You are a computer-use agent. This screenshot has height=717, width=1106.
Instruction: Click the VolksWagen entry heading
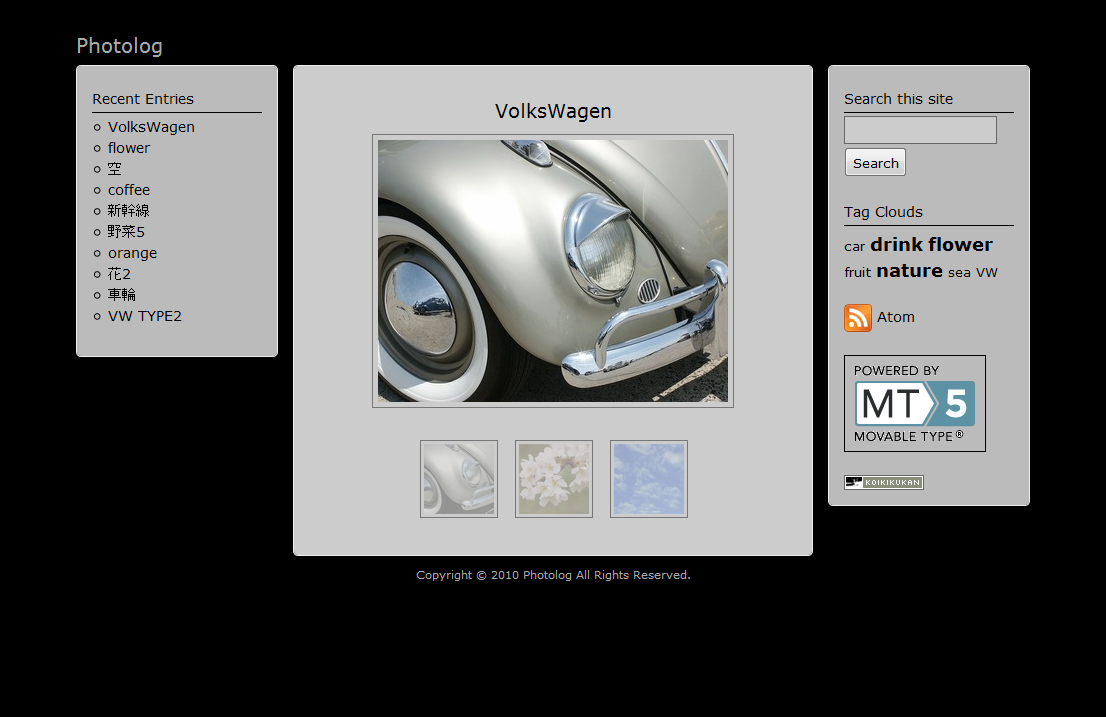tap(553, 111)
